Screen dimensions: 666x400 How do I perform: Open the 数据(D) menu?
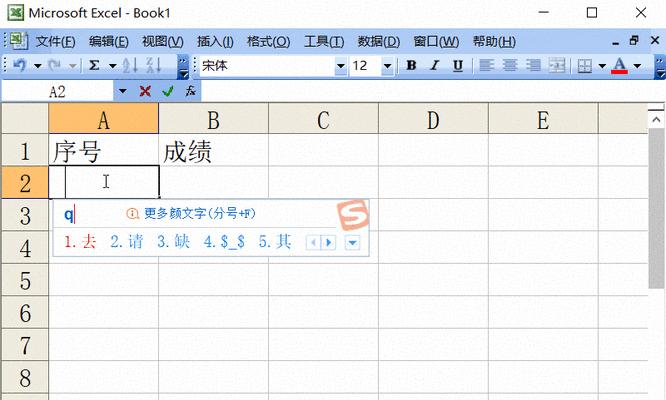point(378,42)
